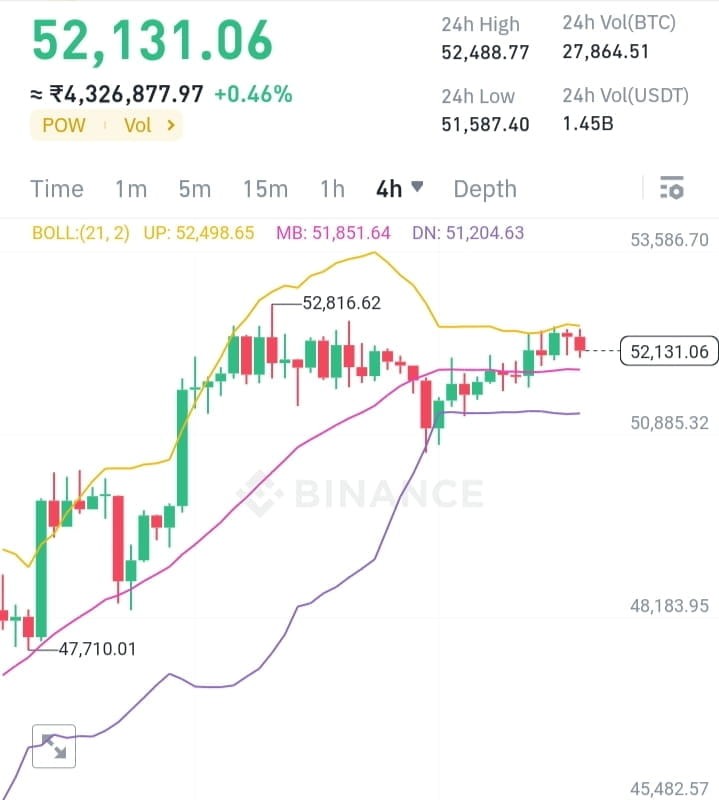Click the POW tag label
Image resolution: width=719 pixels, height=800 pixels.
coord(64,125)
